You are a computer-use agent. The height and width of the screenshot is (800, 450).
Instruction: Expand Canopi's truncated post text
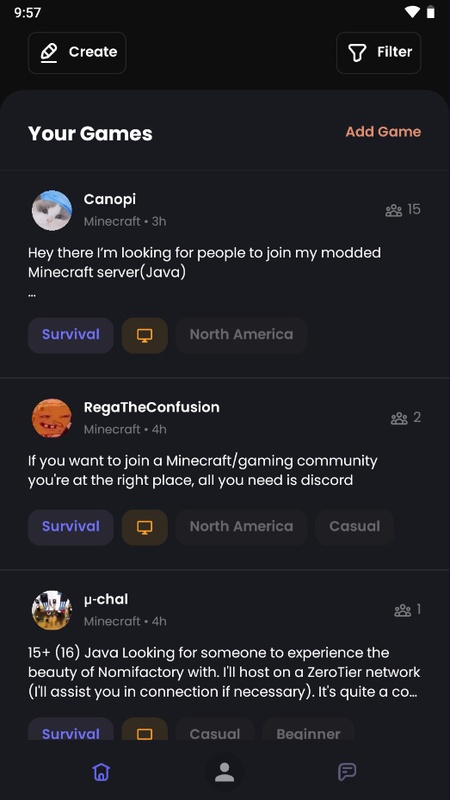point(204,273)
